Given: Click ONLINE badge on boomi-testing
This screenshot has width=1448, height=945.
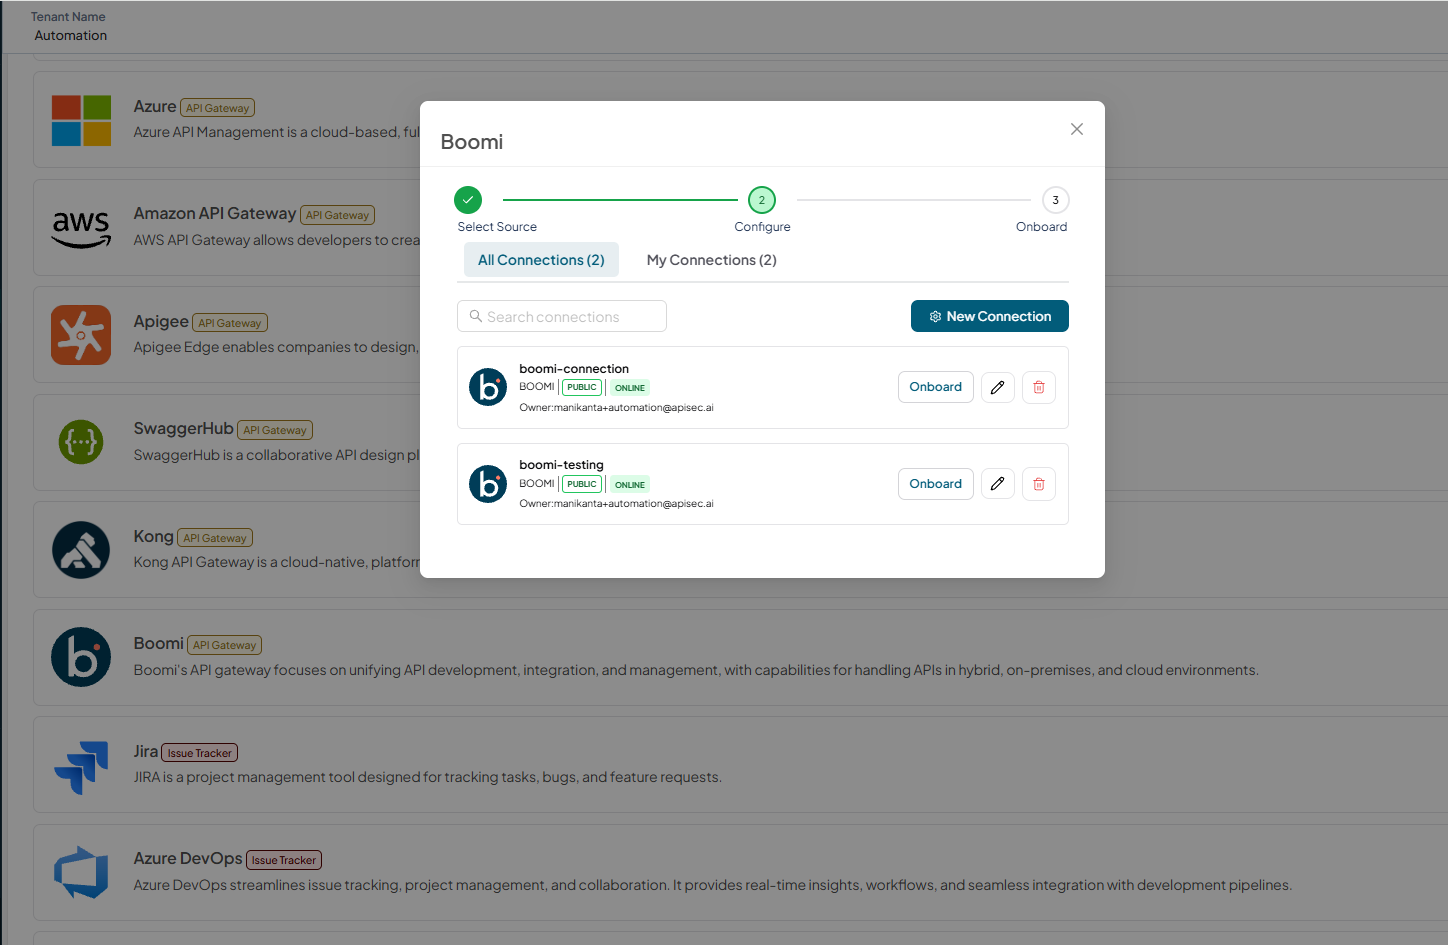Looking at the screenshot, I should [x=630, y=485].
